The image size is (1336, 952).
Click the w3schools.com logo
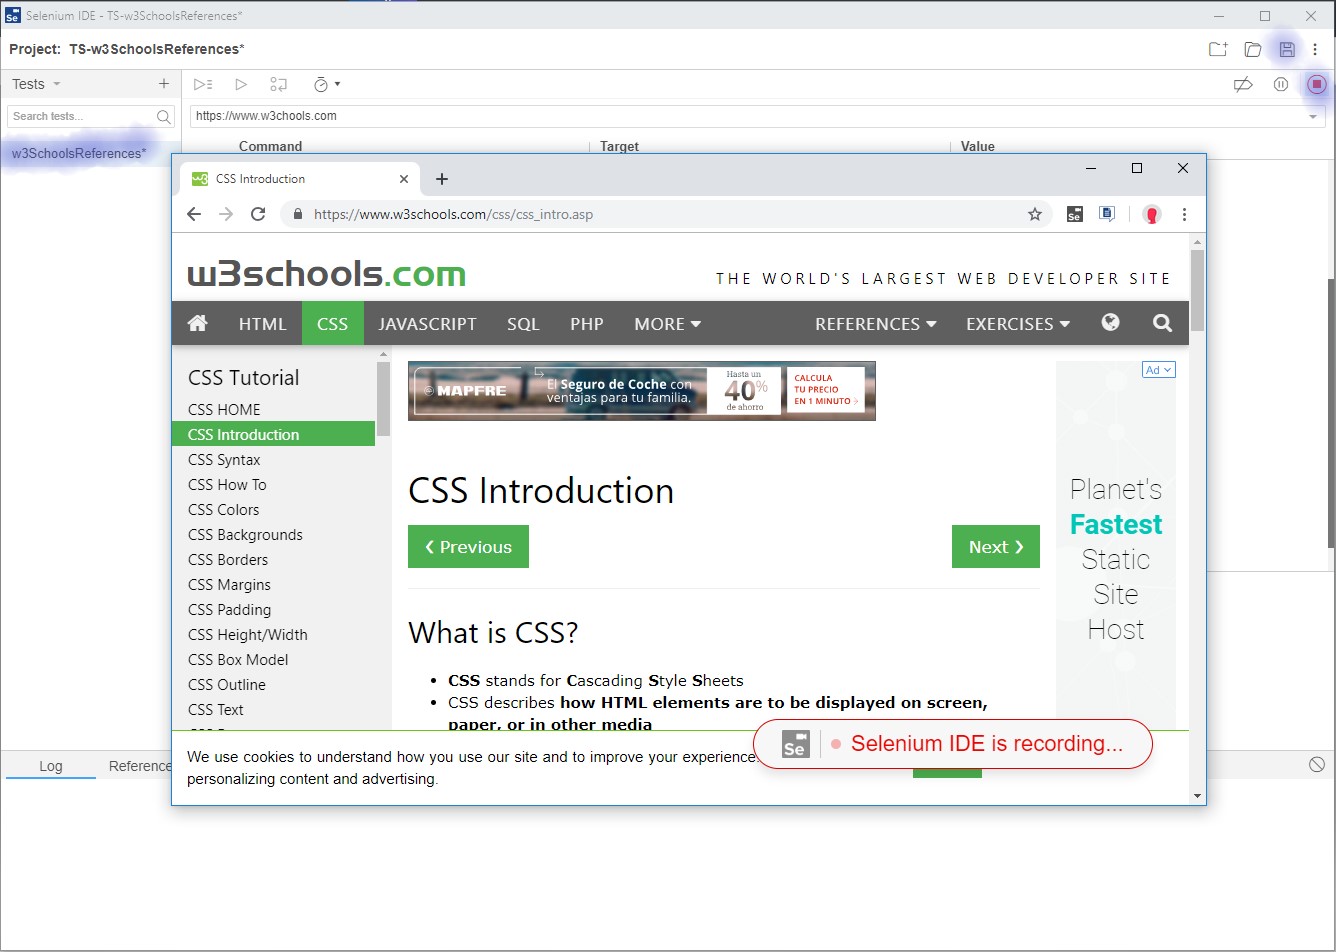[x=326, y=274]
